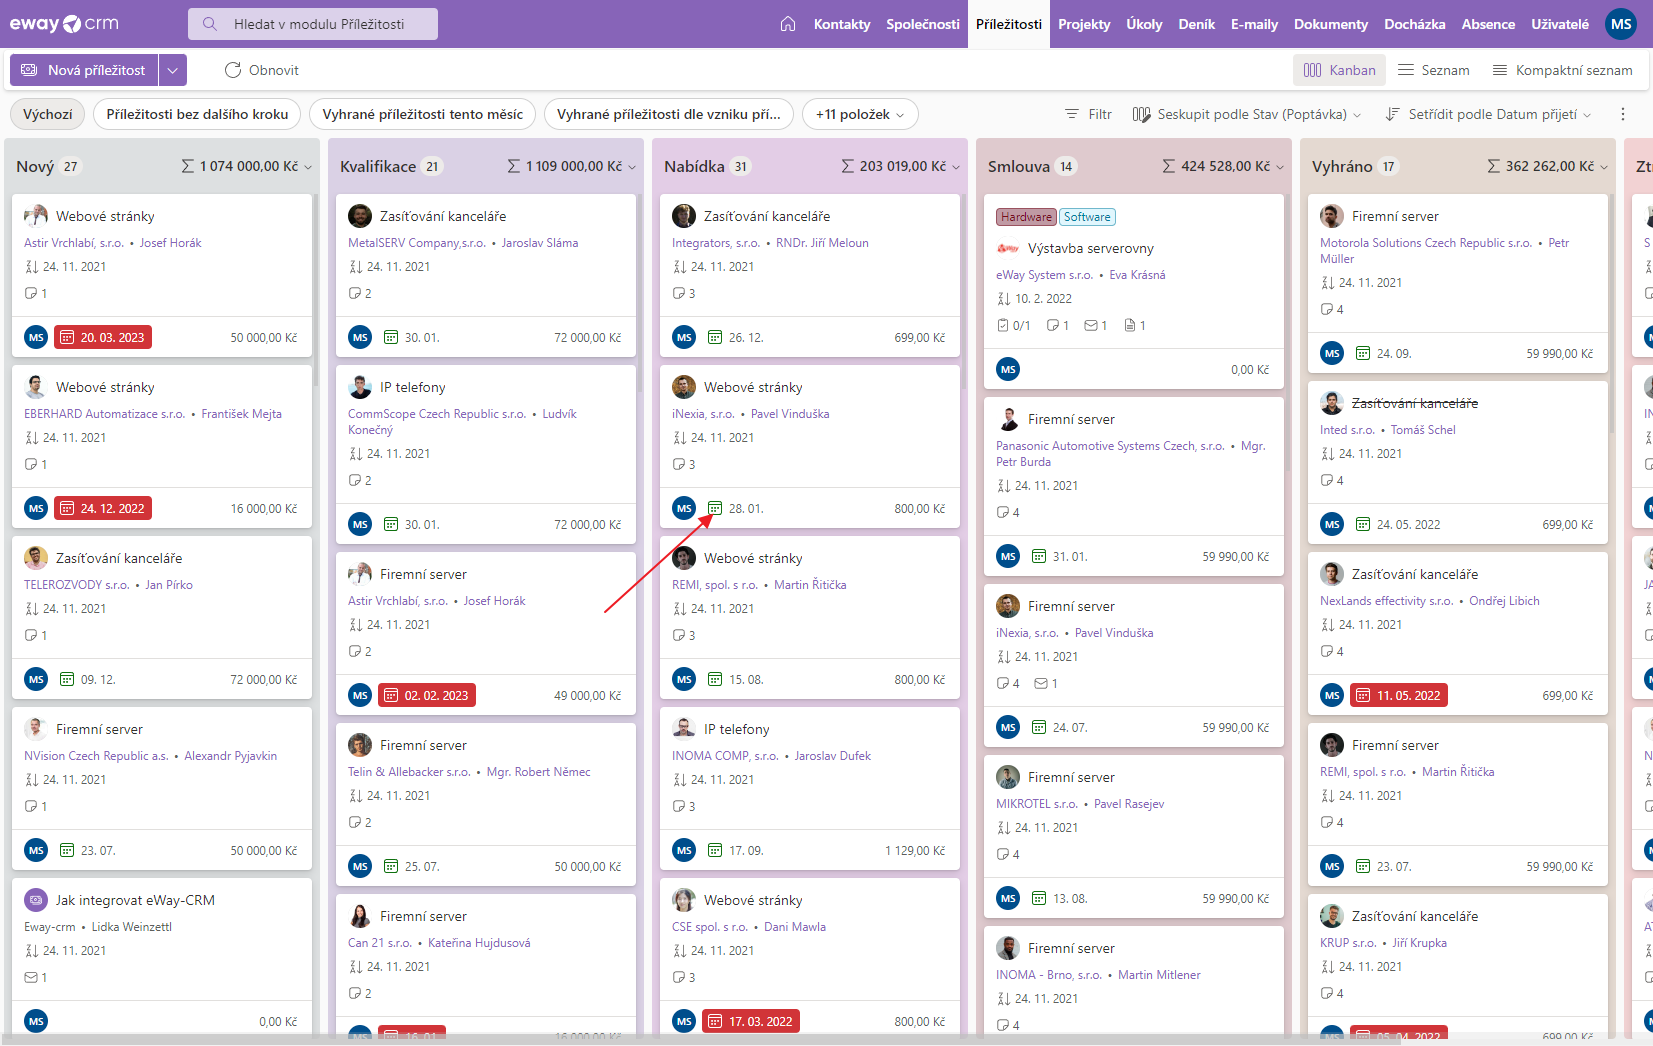This screenshot has width=1653, height=1046.
Task: Click comment icon on Výstavba serverovny card
Action: click(1052, 325)
